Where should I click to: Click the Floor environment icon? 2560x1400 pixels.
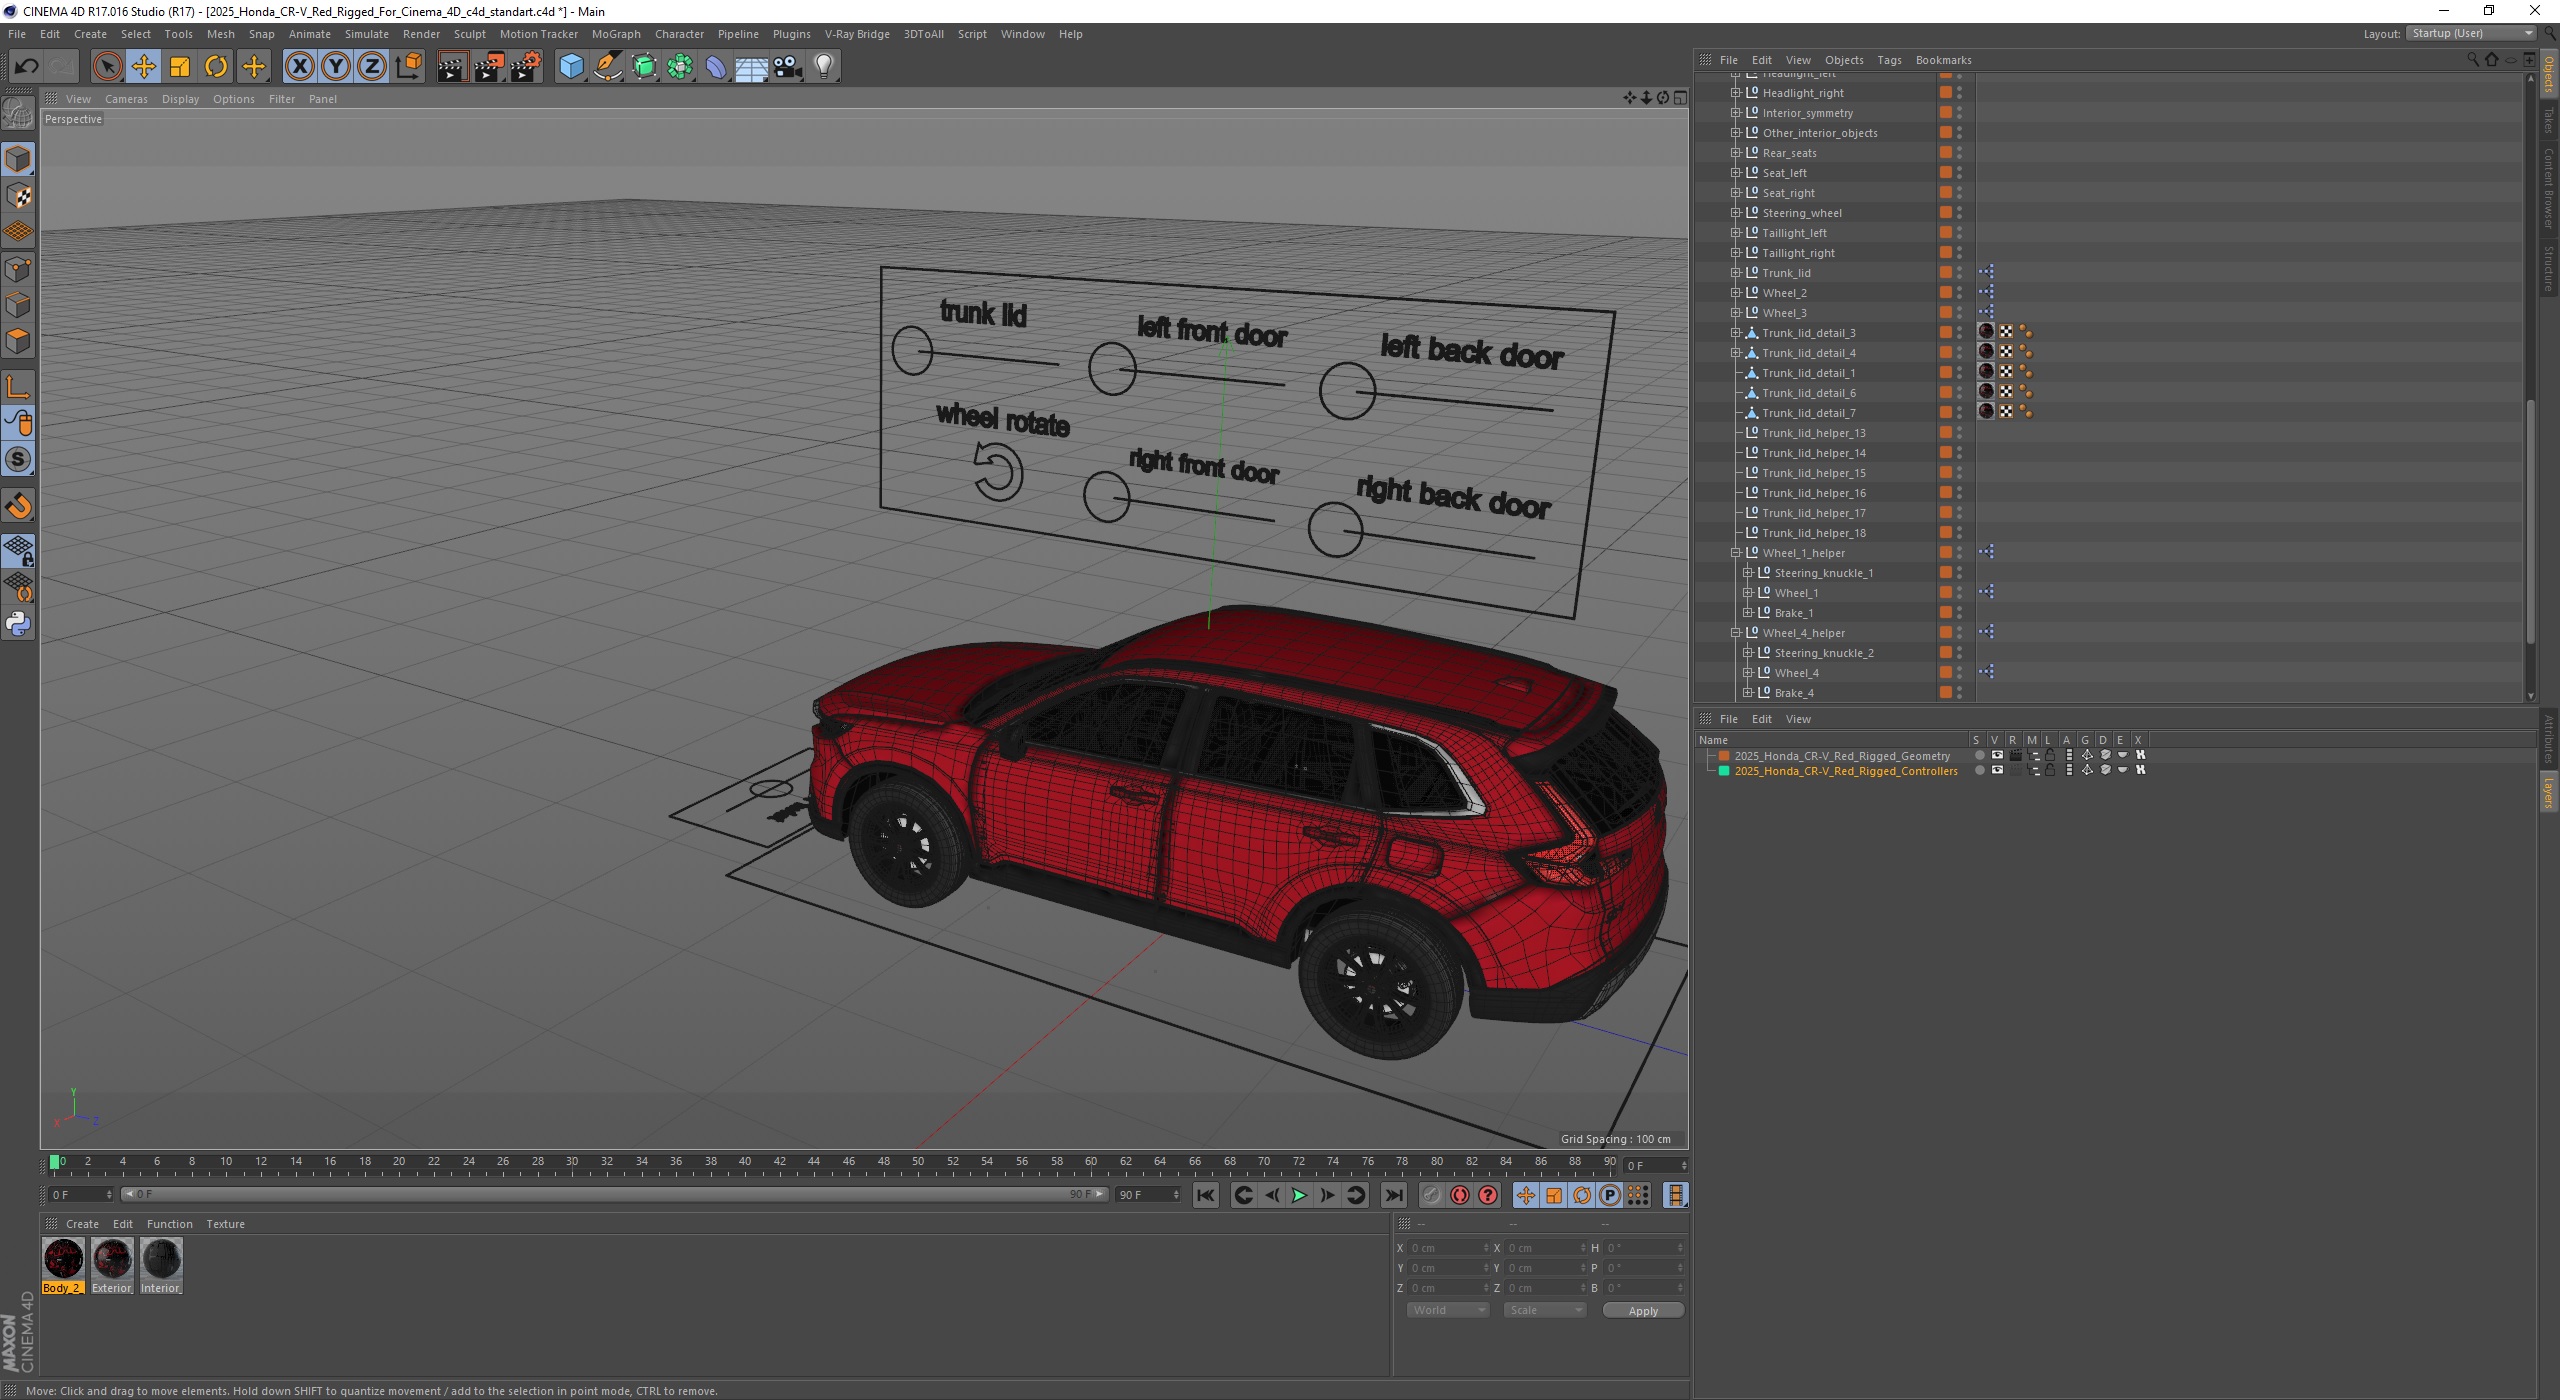(752, 67)
